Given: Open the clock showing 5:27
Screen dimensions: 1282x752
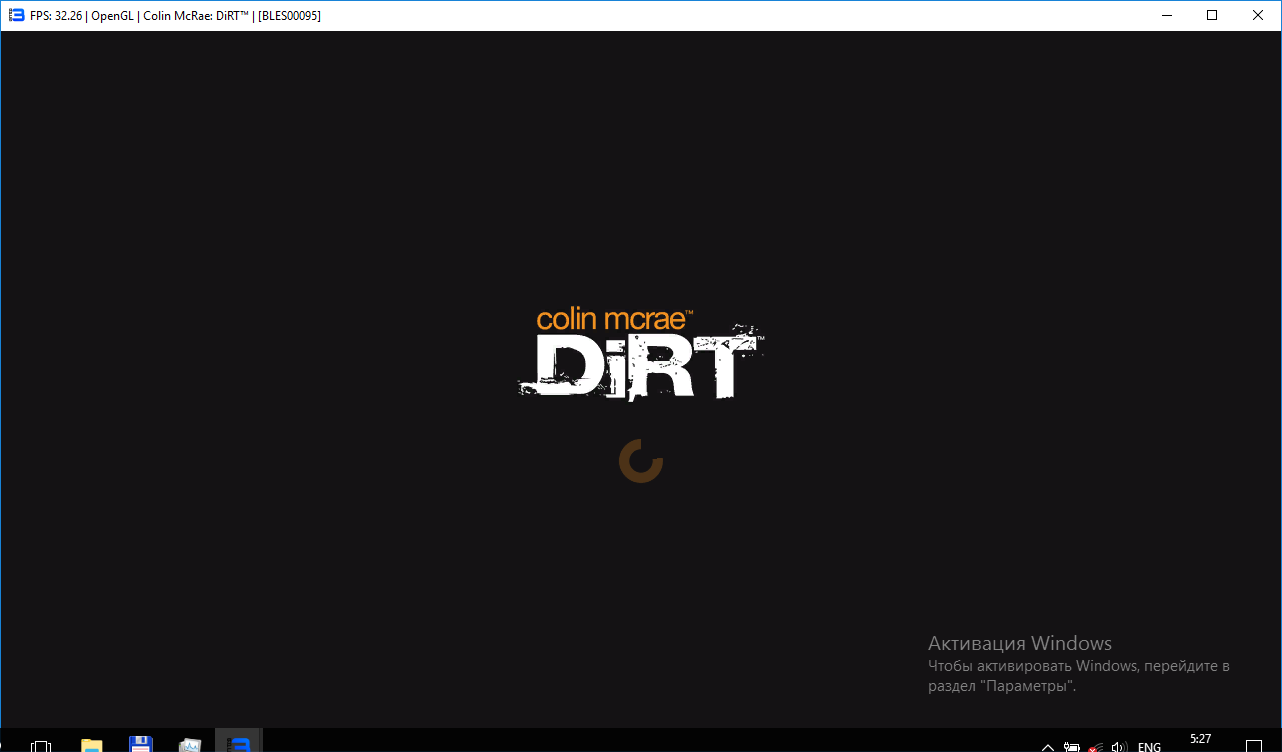Looking at the screenshot, I should pyautogui.click(x=1200, y=740).
